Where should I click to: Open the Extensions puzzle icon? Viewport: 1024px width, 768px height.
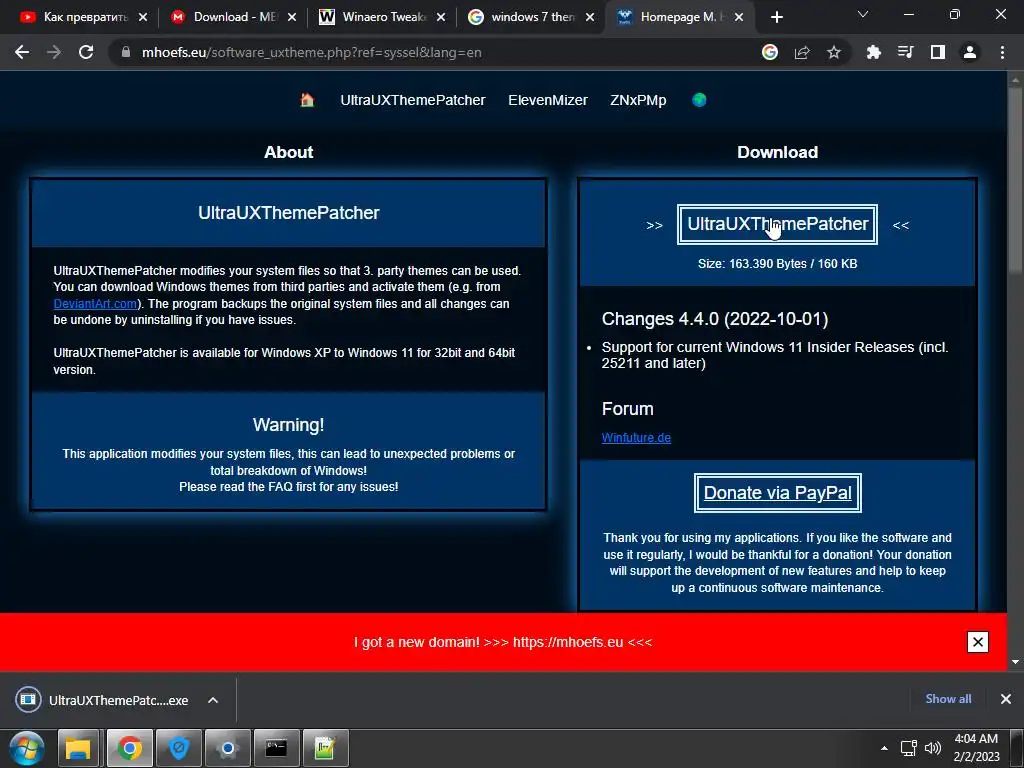click(x=874, y=52)
